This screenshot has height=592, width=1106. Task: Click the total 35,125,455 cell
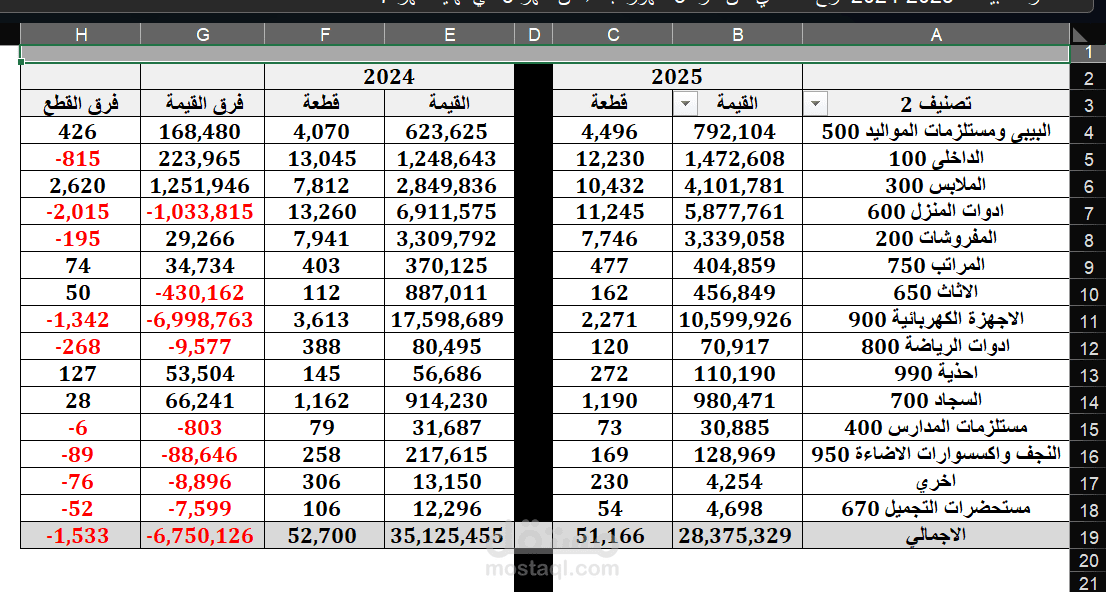click(447, 536)
